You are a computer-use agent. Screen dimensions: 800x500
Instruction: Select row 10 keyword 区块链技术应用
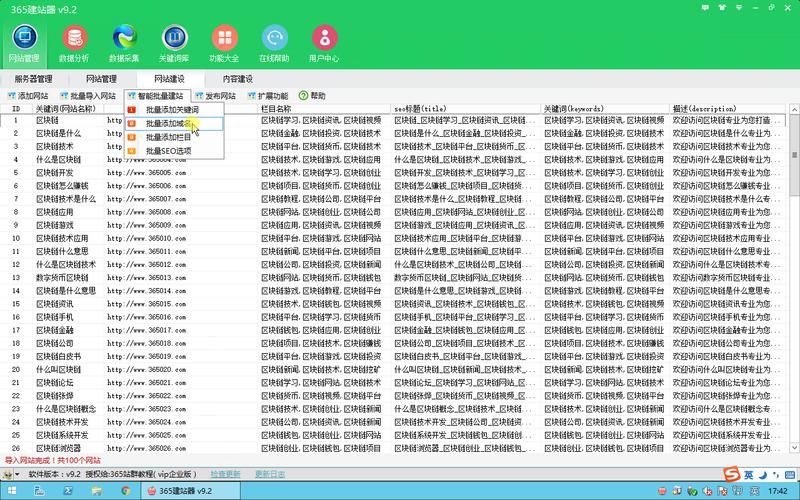tap(62, 238)
